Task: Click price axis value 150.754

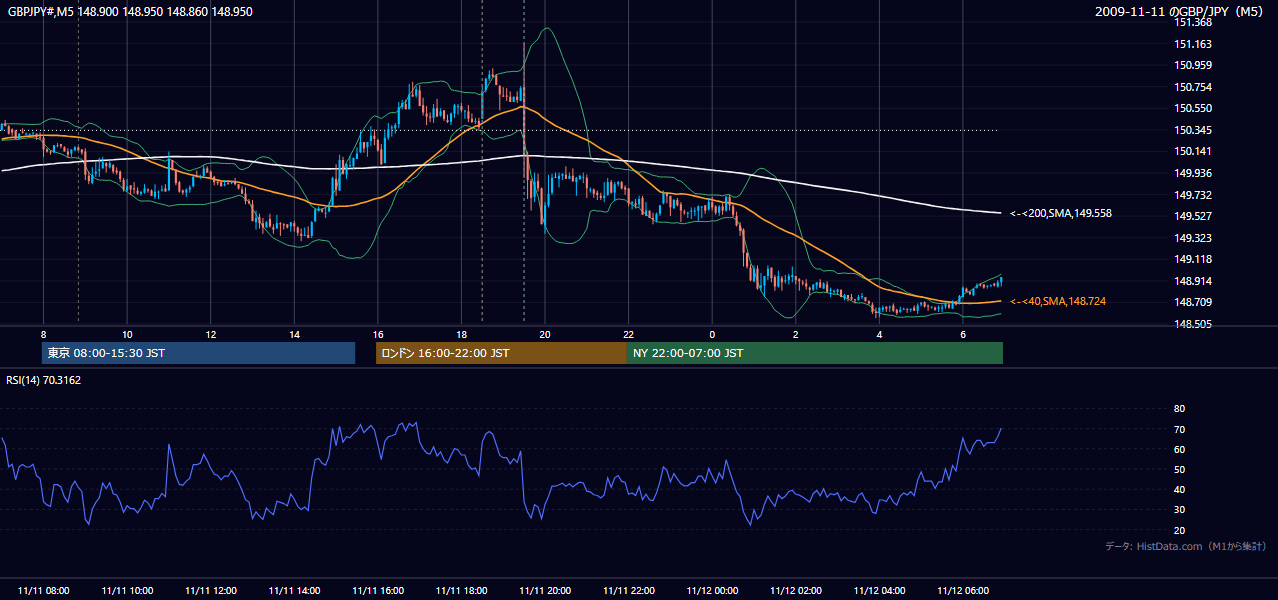Action: pos(1194,87)
